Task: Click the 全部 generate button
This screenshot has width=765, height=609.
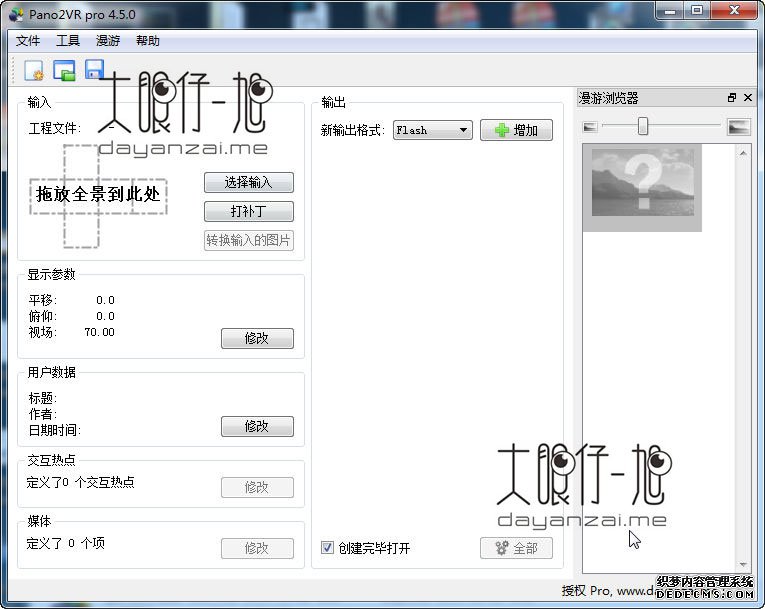Action: (x=516, y=548)
